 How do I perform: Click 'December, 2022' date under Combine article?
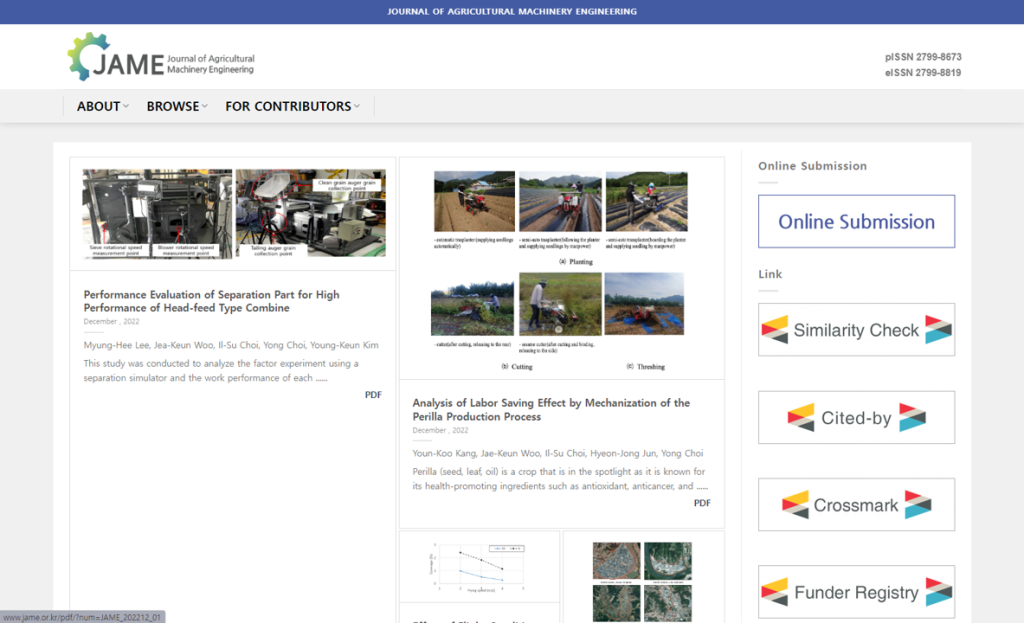tap(111, 321)
